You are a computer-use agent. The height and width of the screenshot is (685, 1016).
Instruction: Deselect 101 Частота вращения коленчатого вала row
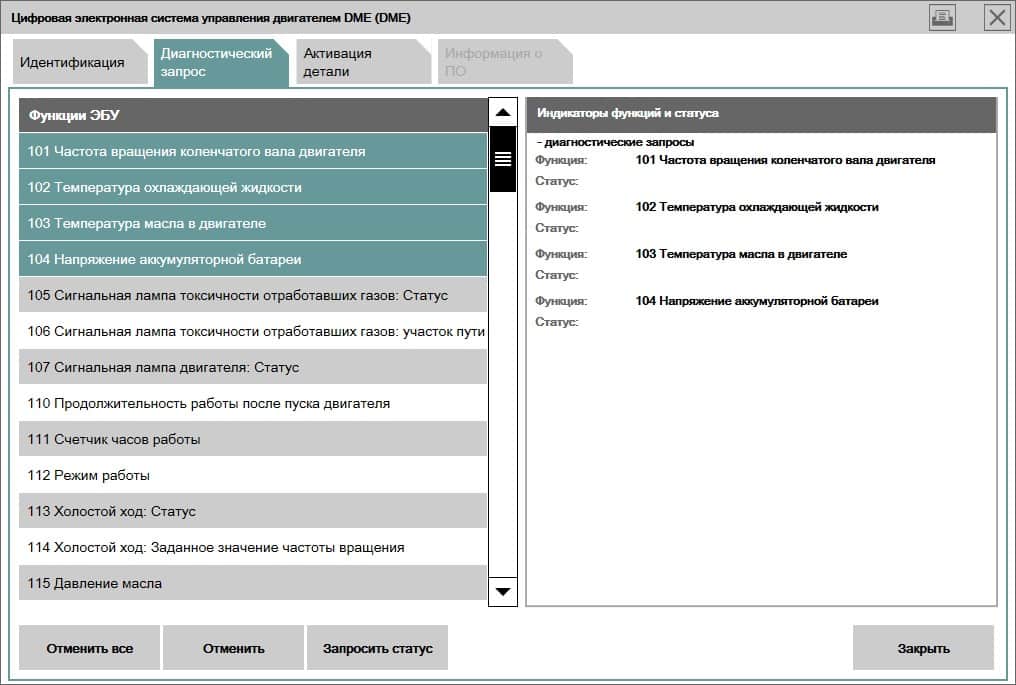(x=253, y=151)
